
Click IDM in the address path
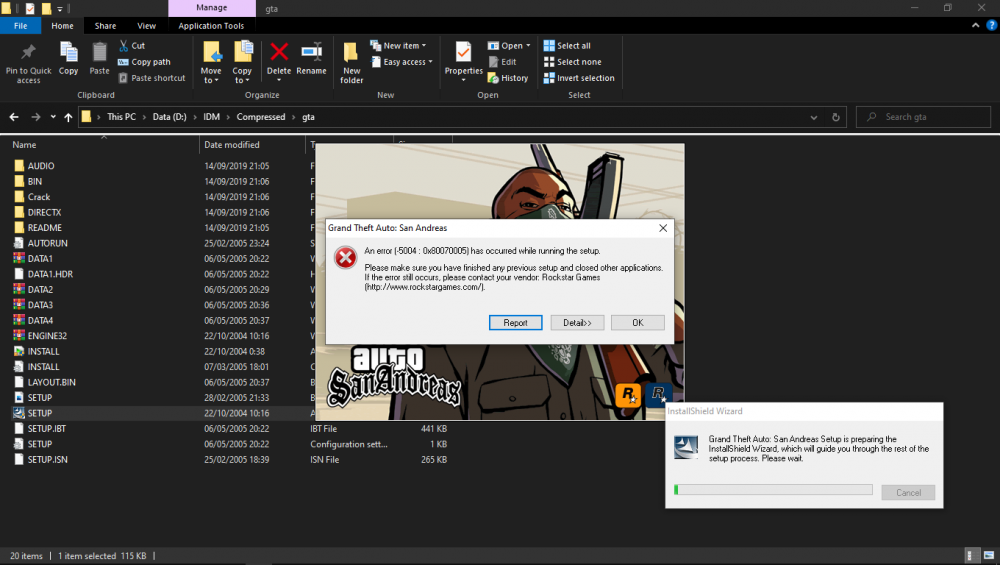(x=212, y=117)
